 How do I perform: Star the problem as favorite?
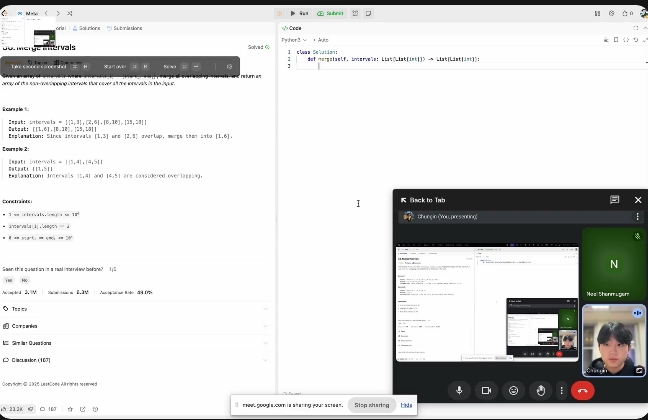click(70, 409)
